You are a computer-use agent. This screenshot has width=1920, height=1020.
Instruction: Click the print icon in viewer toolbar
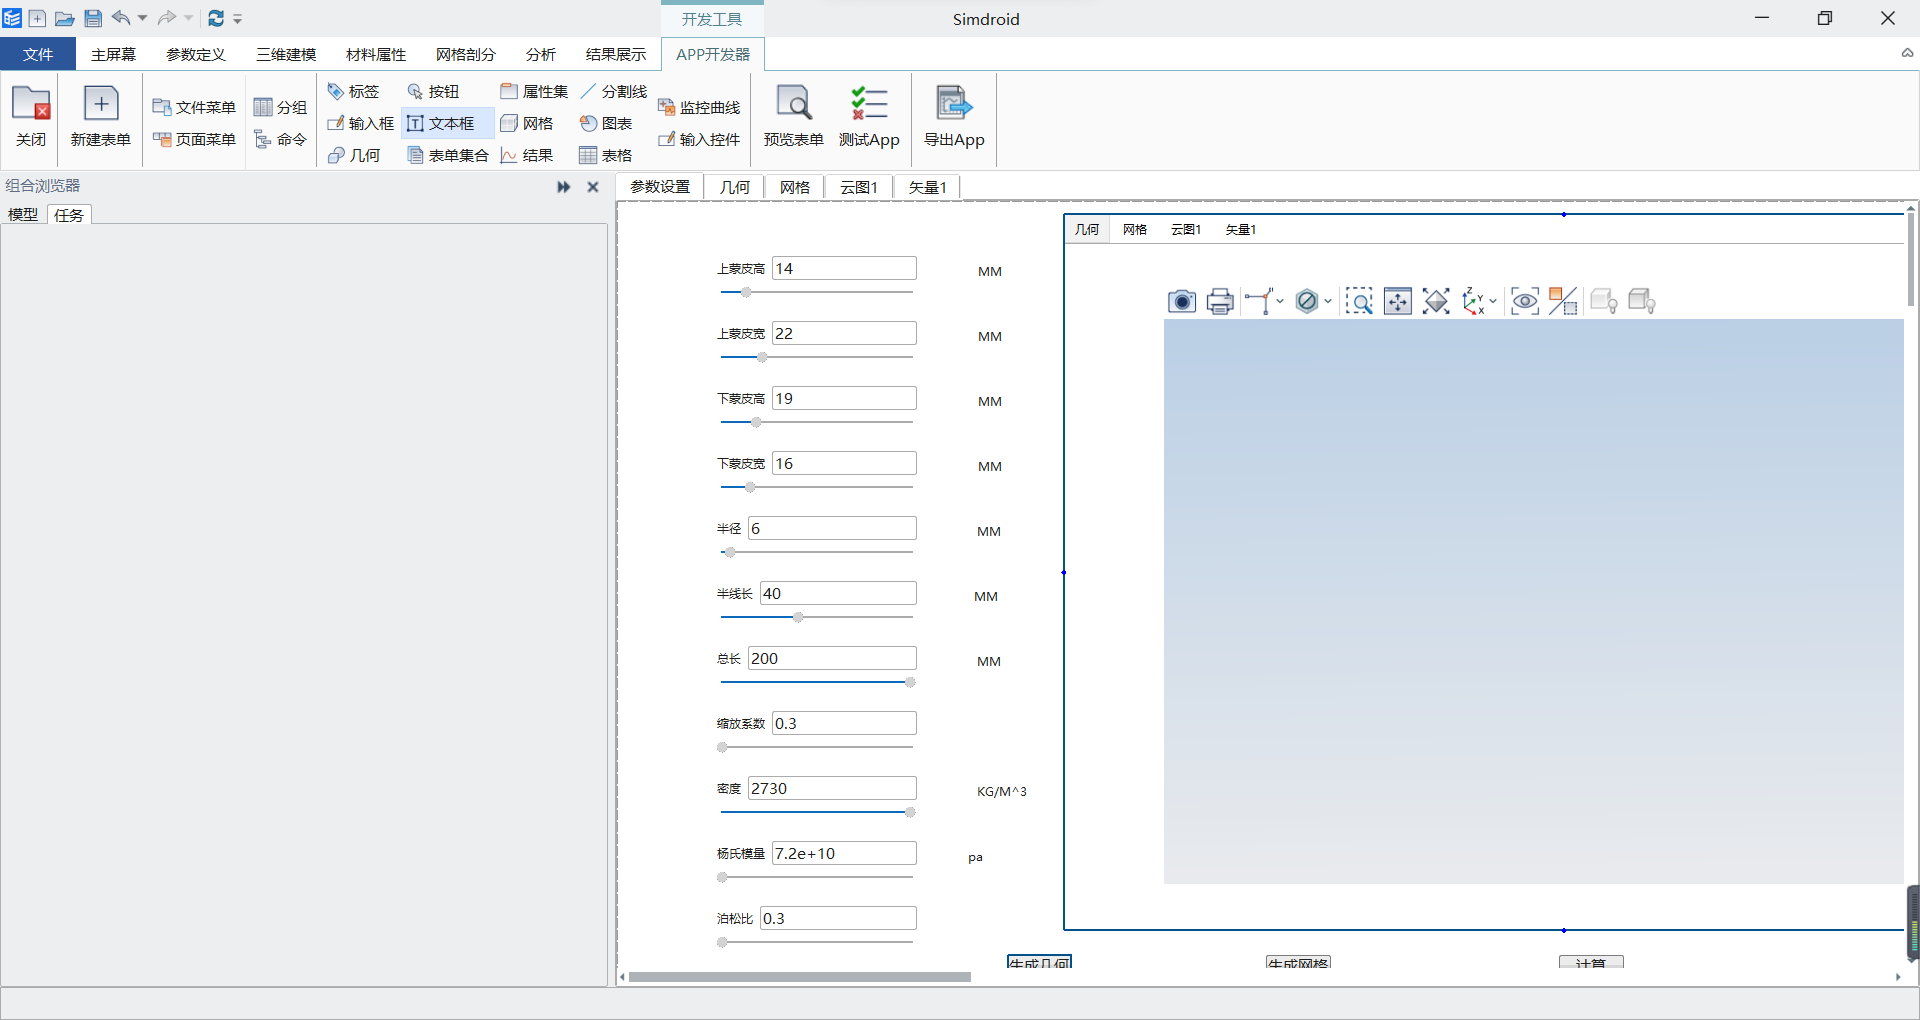pyautogui.click(x=1220, y=301)
